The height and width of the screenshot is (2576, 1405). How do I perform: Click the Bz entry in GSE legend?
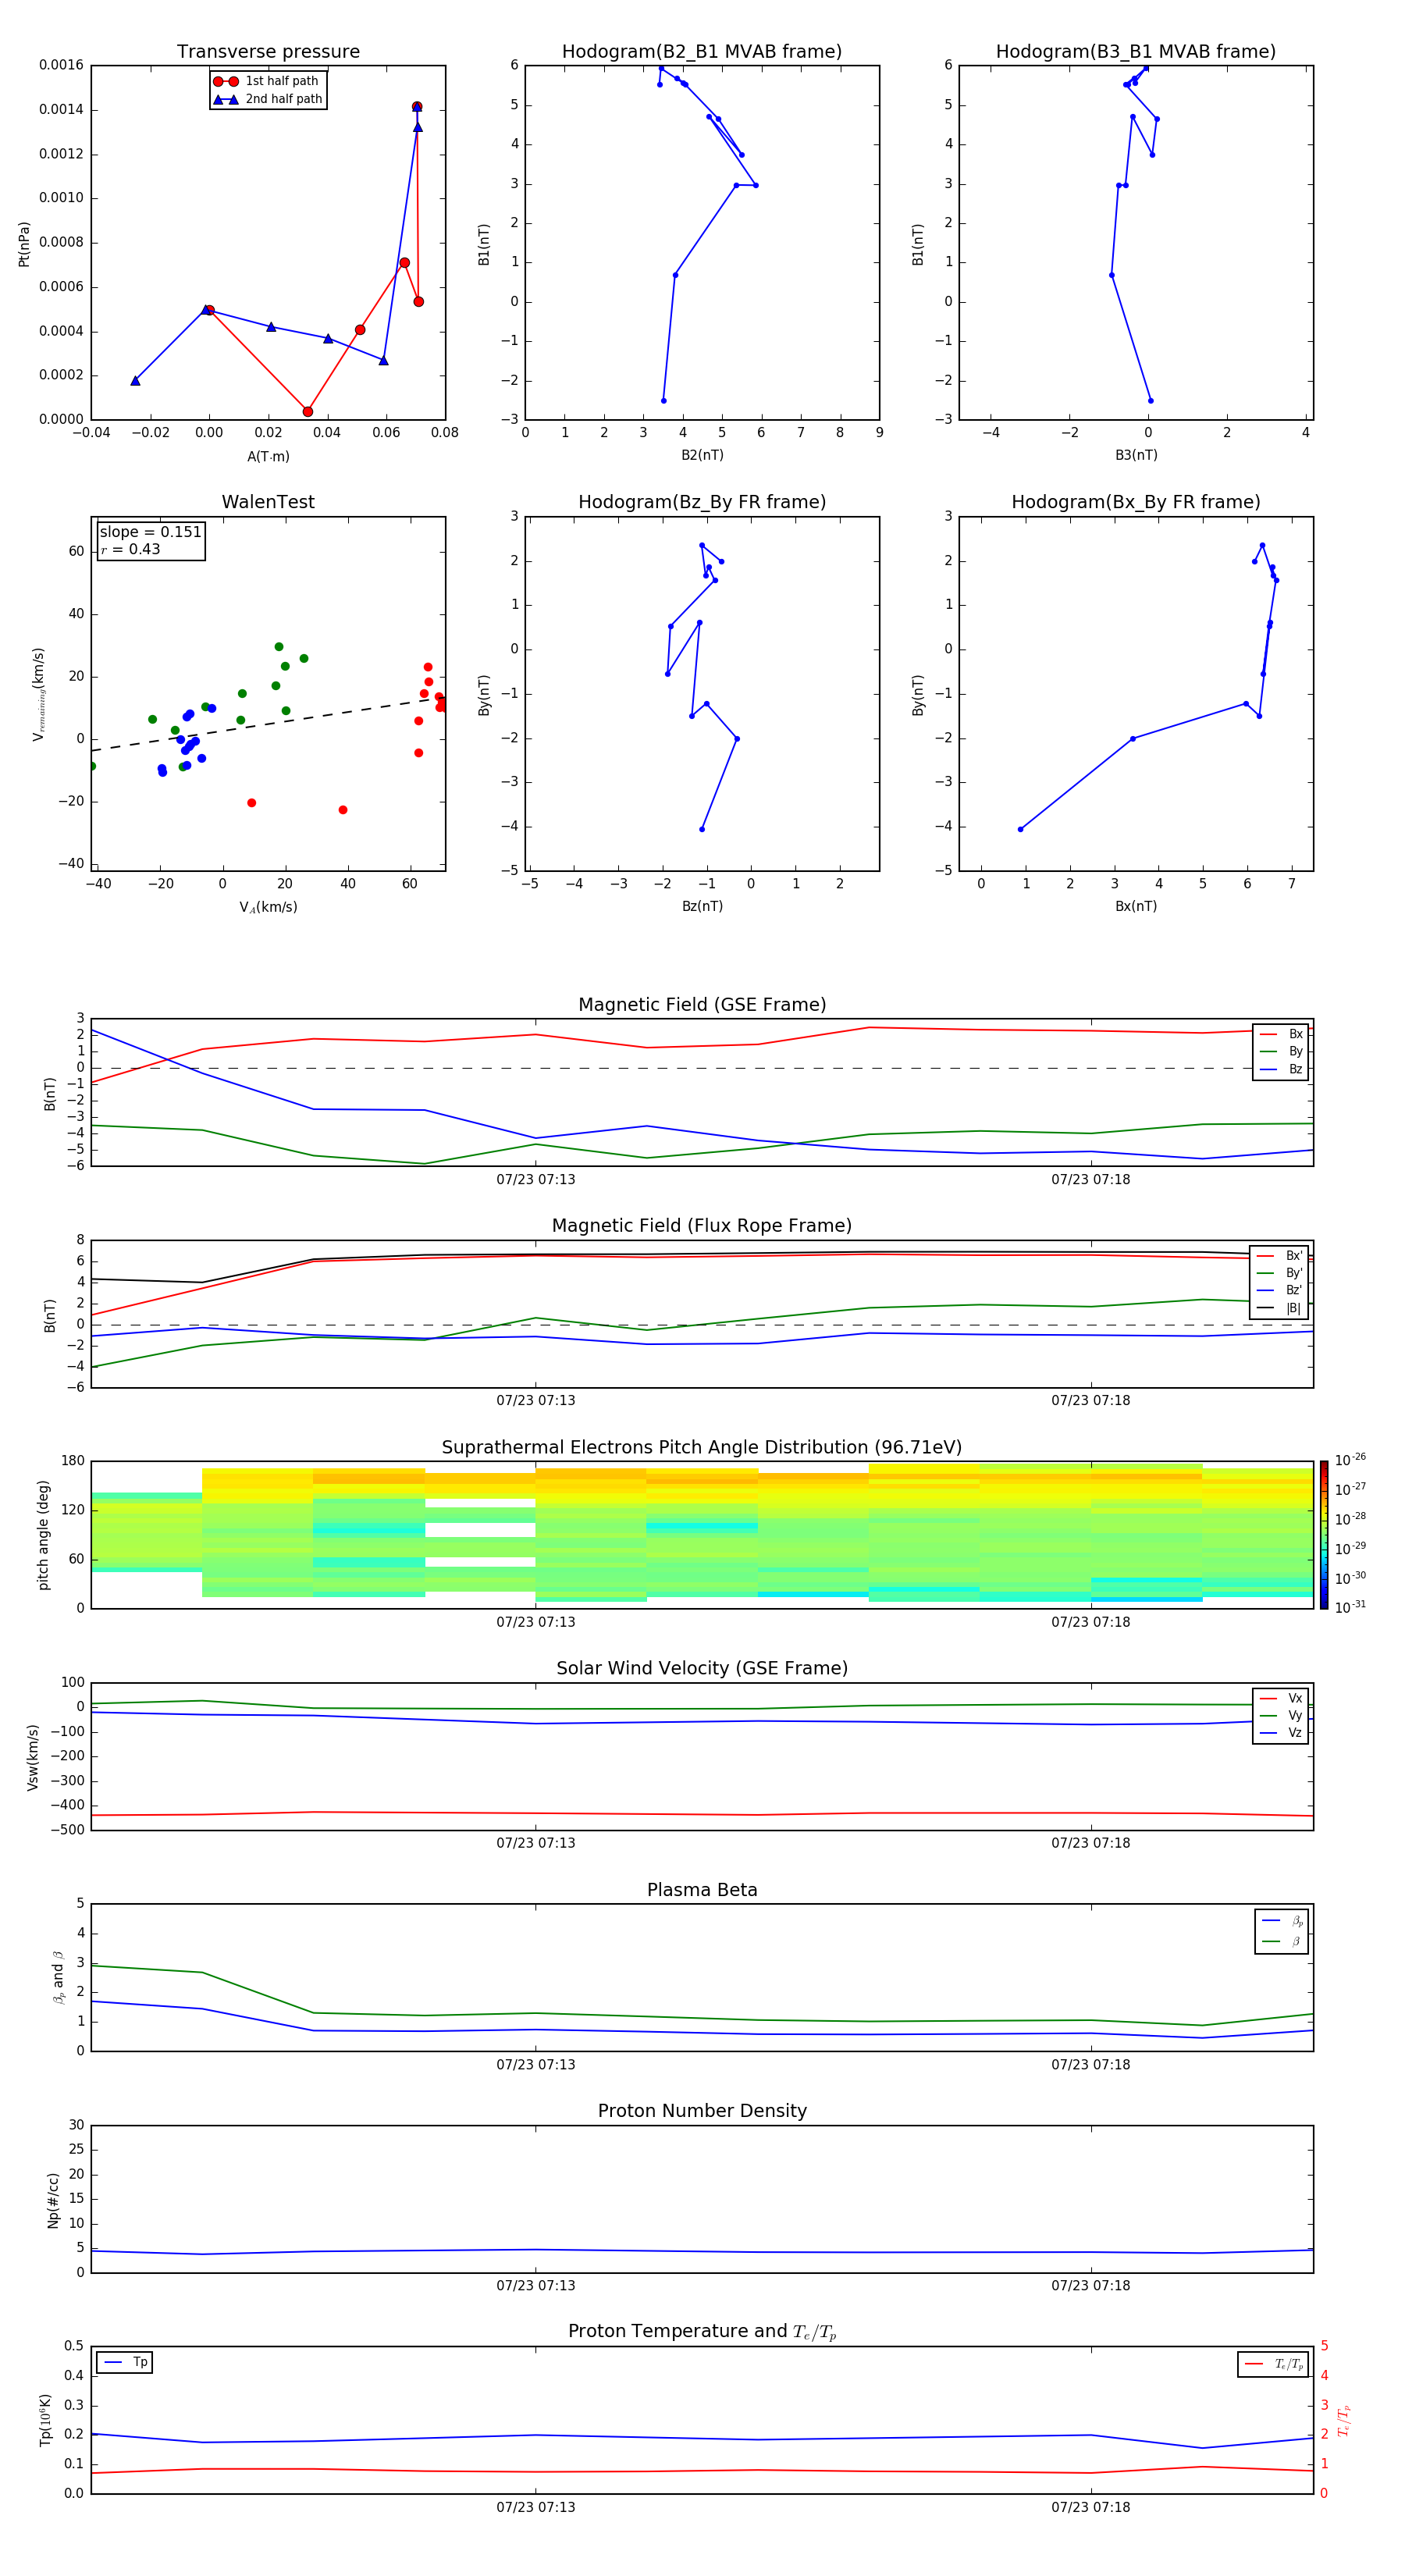(x=1281, y=1069)
